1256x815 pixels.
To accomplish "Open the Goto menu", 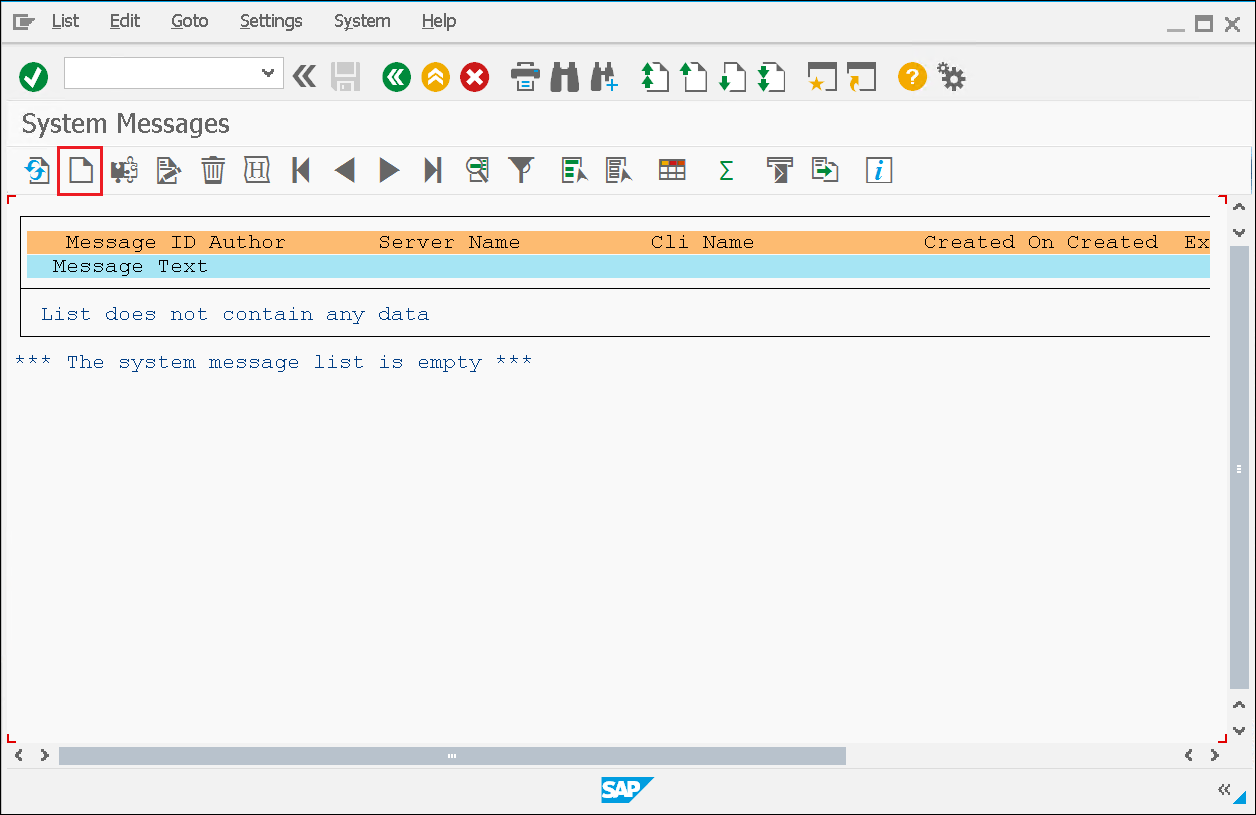I will tap(188, 20).
